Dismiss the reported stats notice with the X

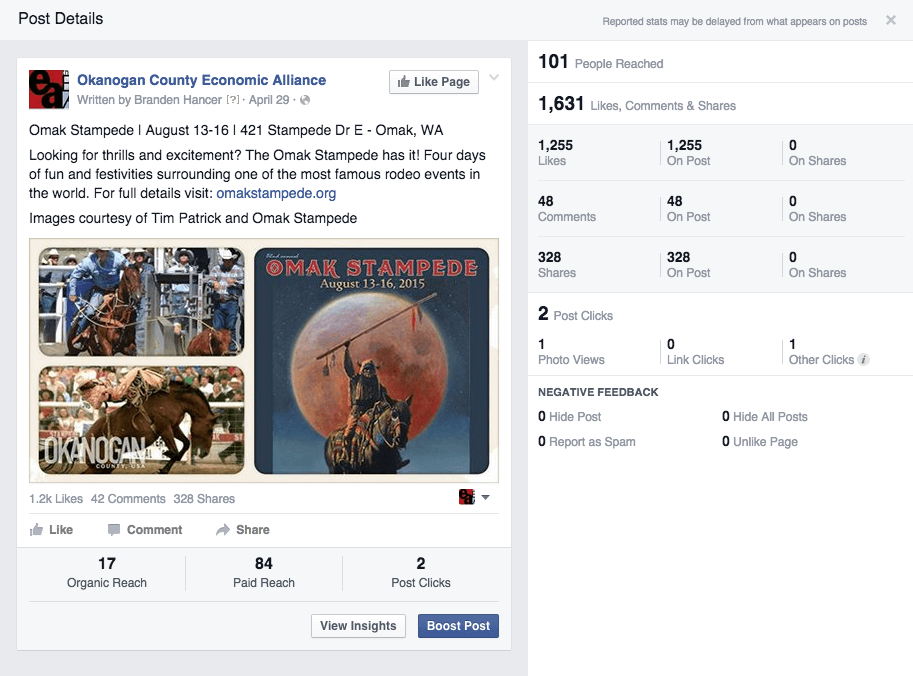point(890,20)
